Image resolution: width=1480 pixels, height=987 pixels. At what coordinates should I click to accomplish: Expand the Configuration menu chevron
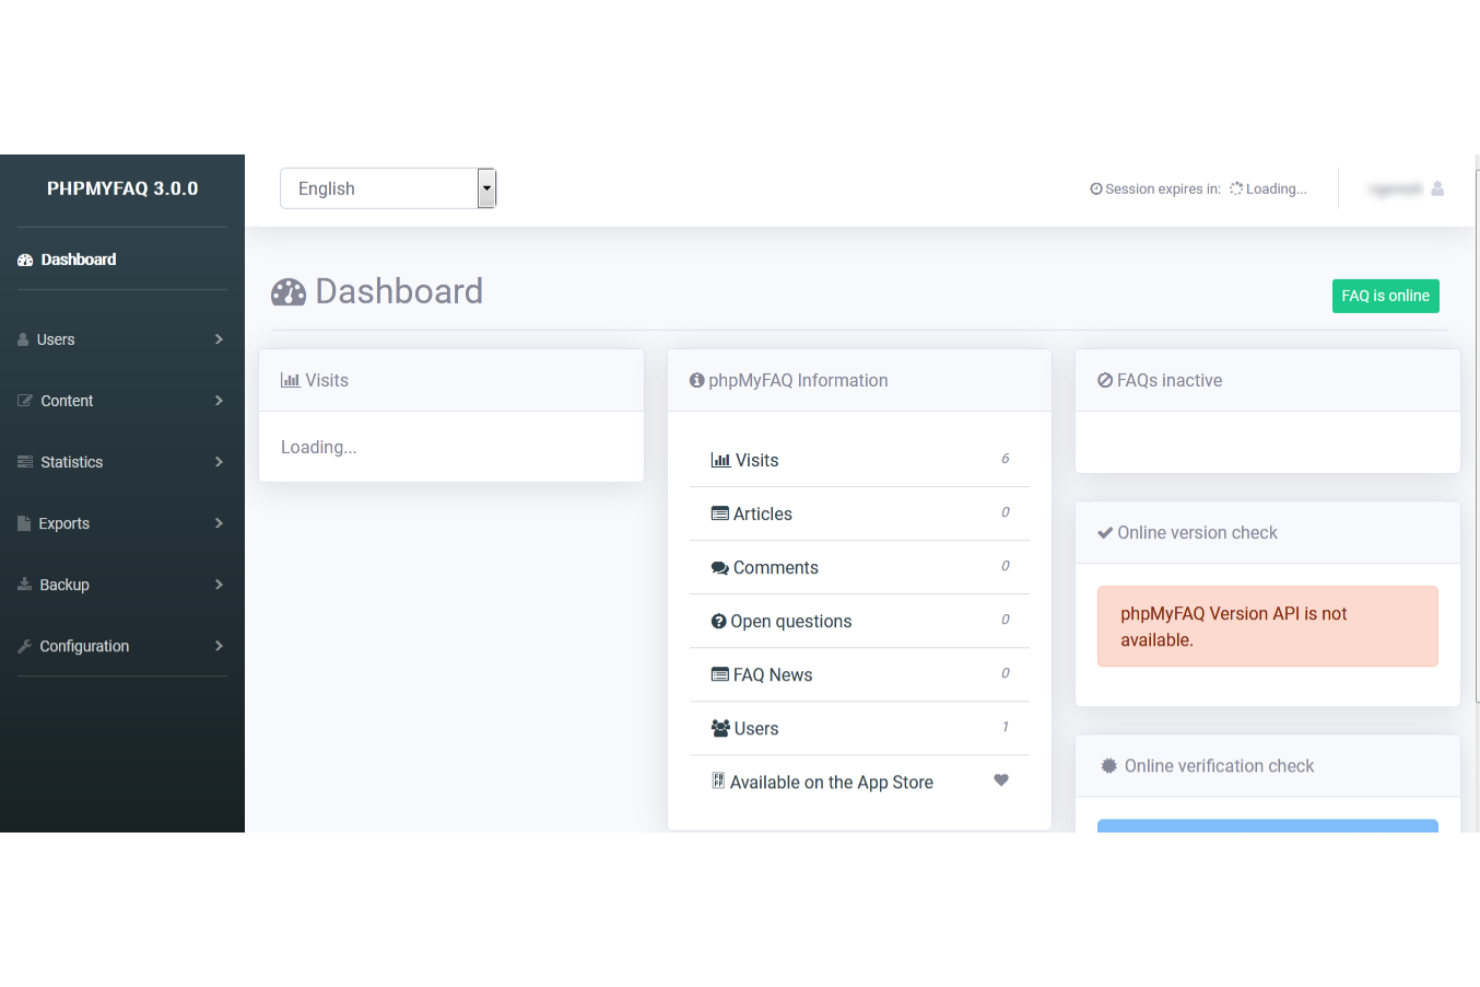click(219, 646)
